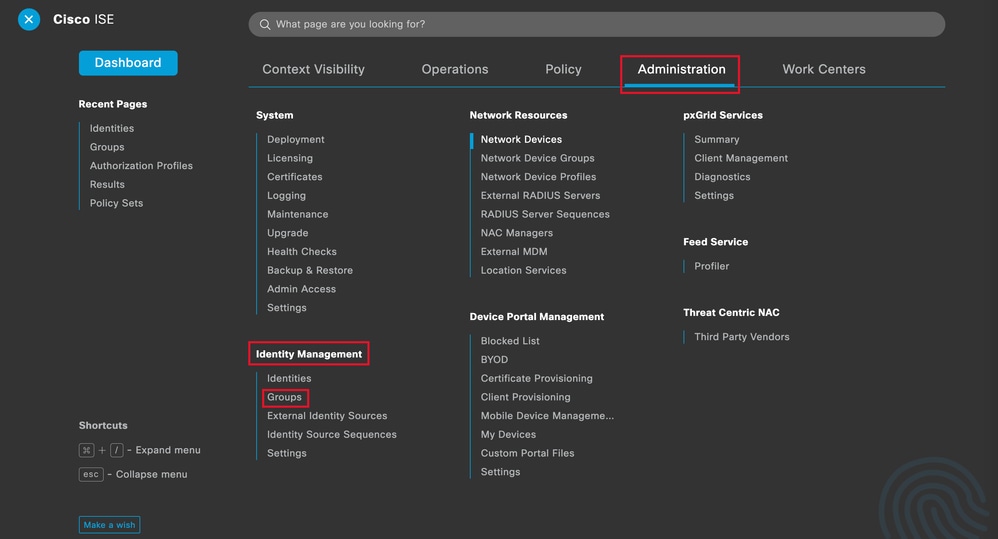
Task: Open the Licensing page
Action: tap(290, 158)
